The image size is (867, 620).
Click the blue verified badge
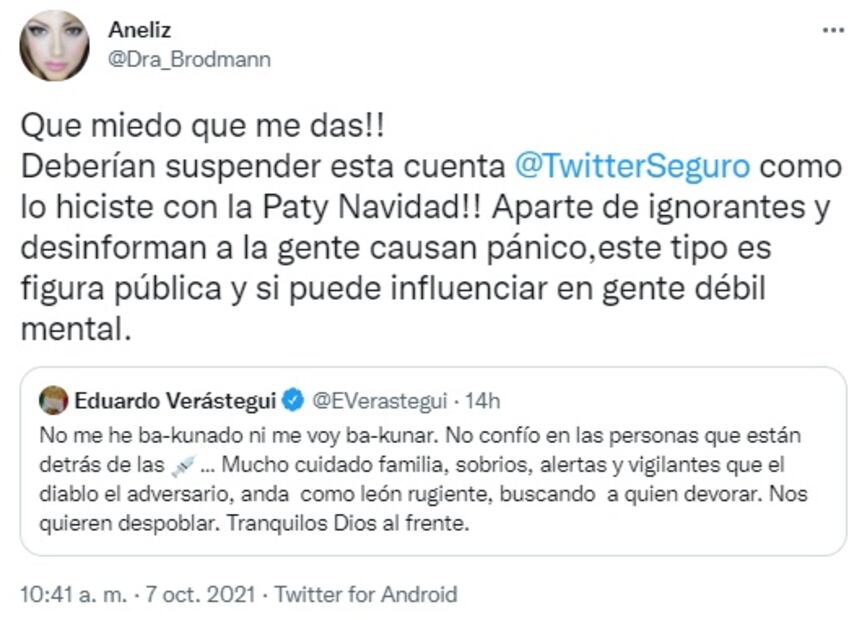point(293,402)
